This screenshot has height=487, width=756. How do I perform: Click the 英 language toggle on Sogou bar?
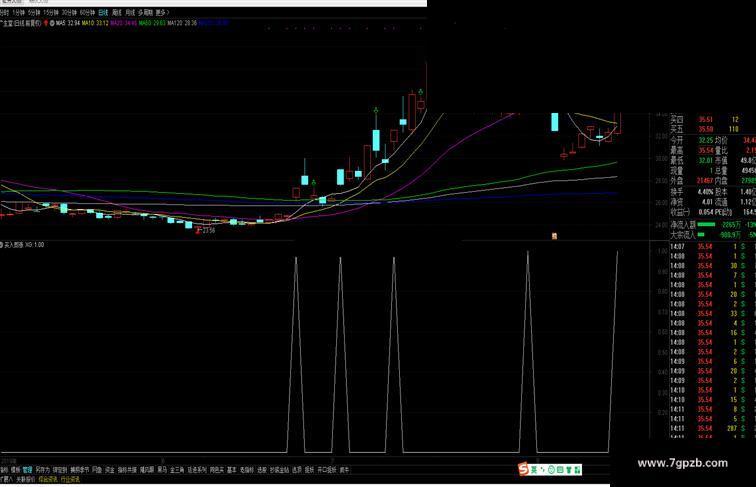click(x=534, y=469)
